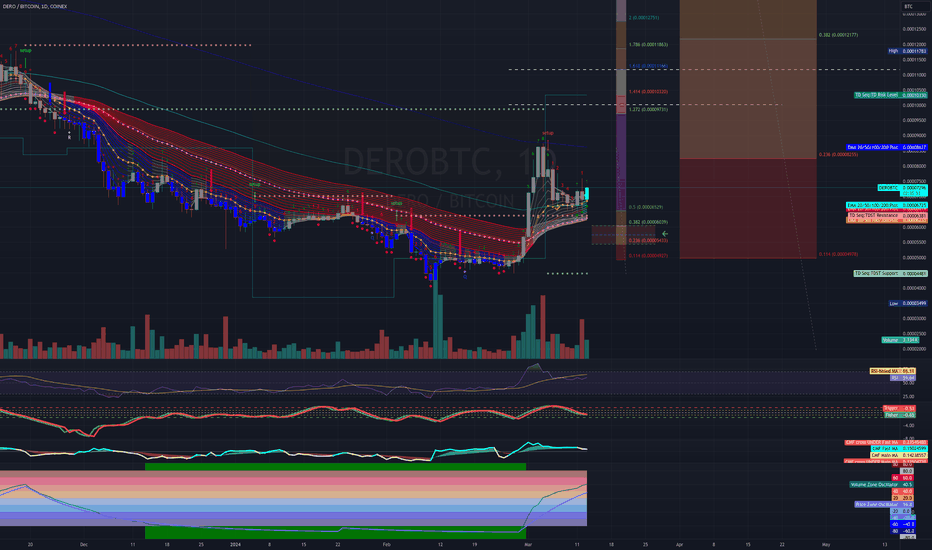Click the Price Zone Oscillator label

tap(884, 504)
